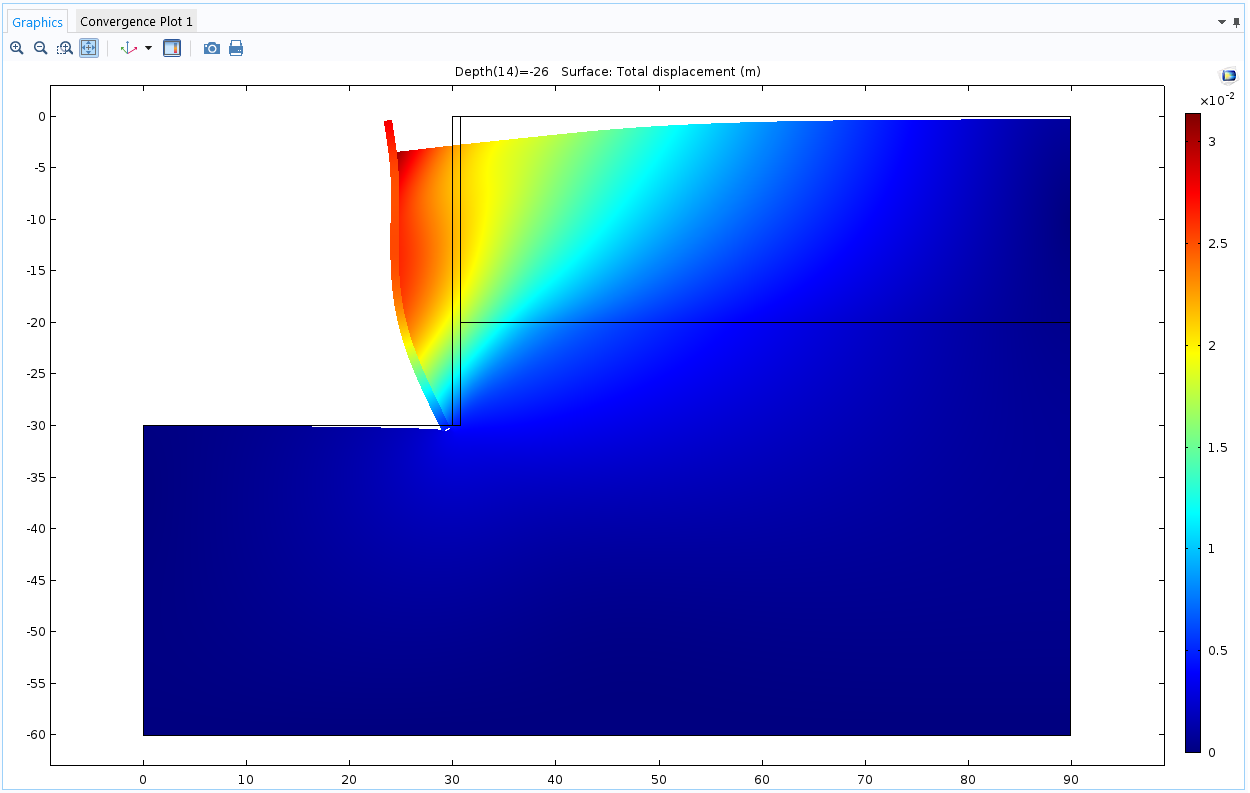Switch to the Graphics tab
Viewport: 1250px width, 793px height.
[38, 22]
